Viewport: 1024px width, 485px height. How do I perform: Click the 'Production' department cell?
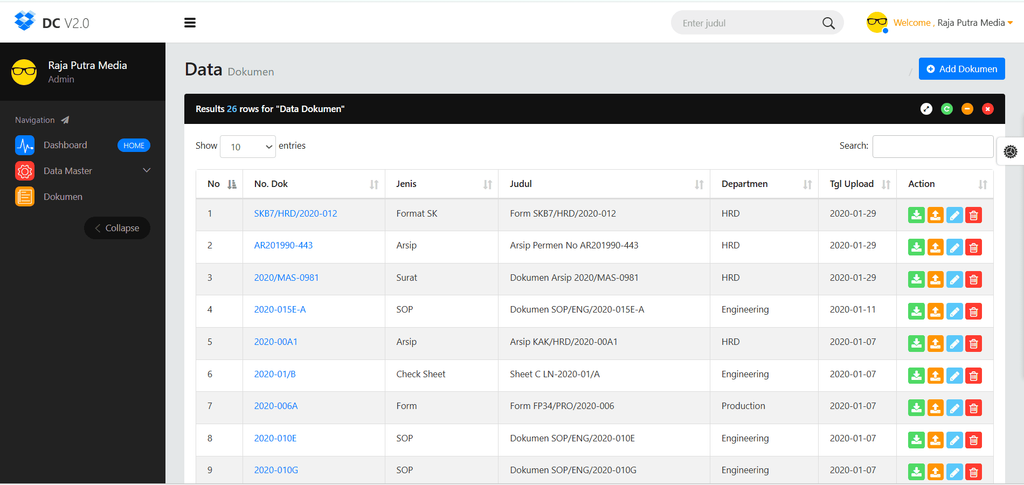pyautogui.click(x=743, y=406)
